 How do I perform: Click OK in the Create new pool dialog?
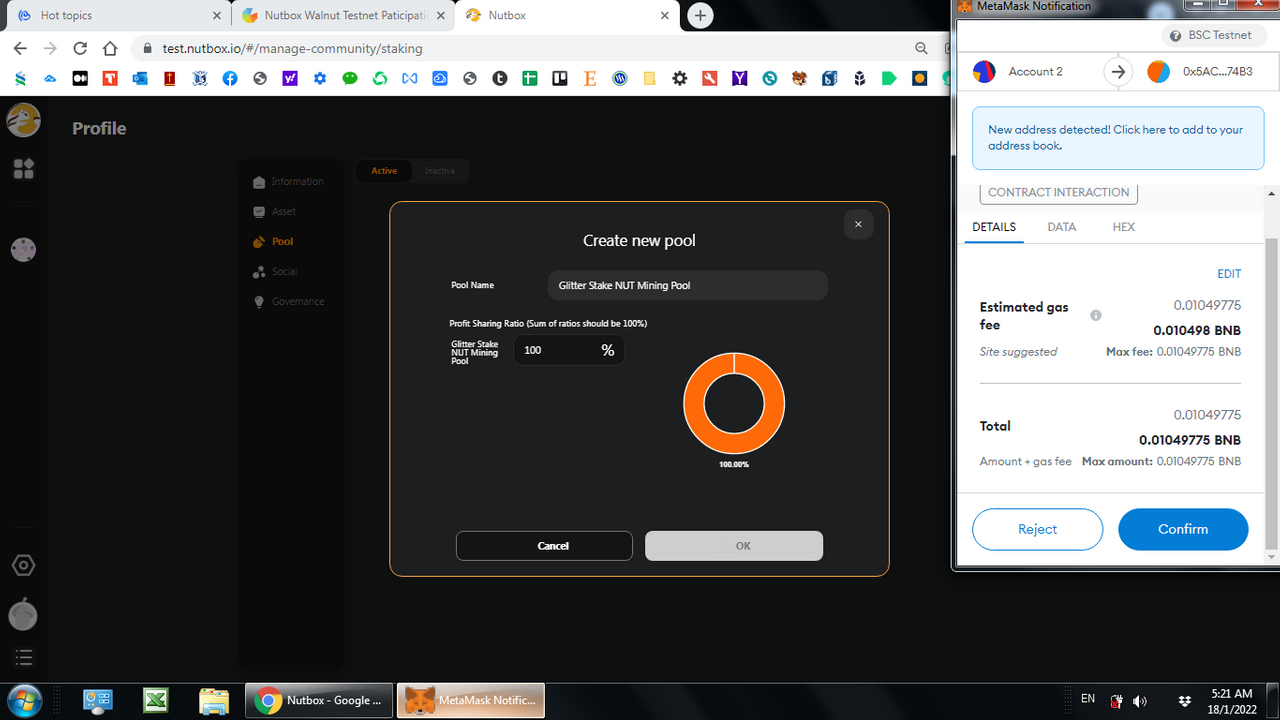coord(734,546)
